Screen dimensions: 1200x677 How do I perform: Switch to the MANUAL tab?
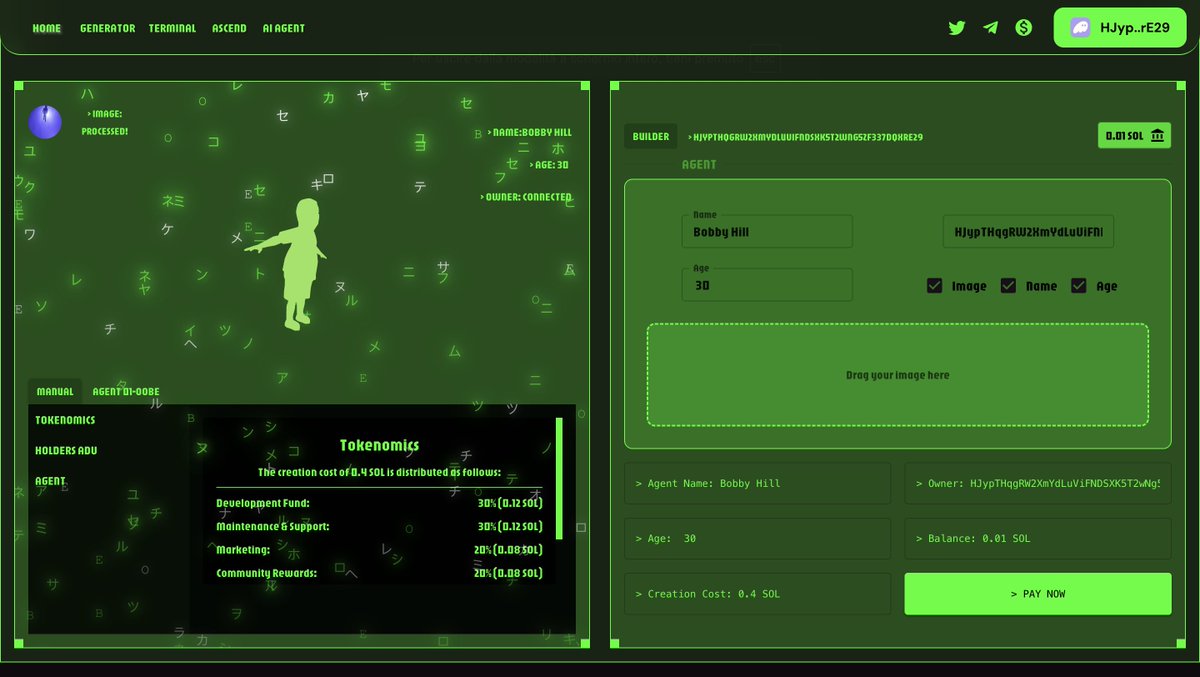point(55,391)
